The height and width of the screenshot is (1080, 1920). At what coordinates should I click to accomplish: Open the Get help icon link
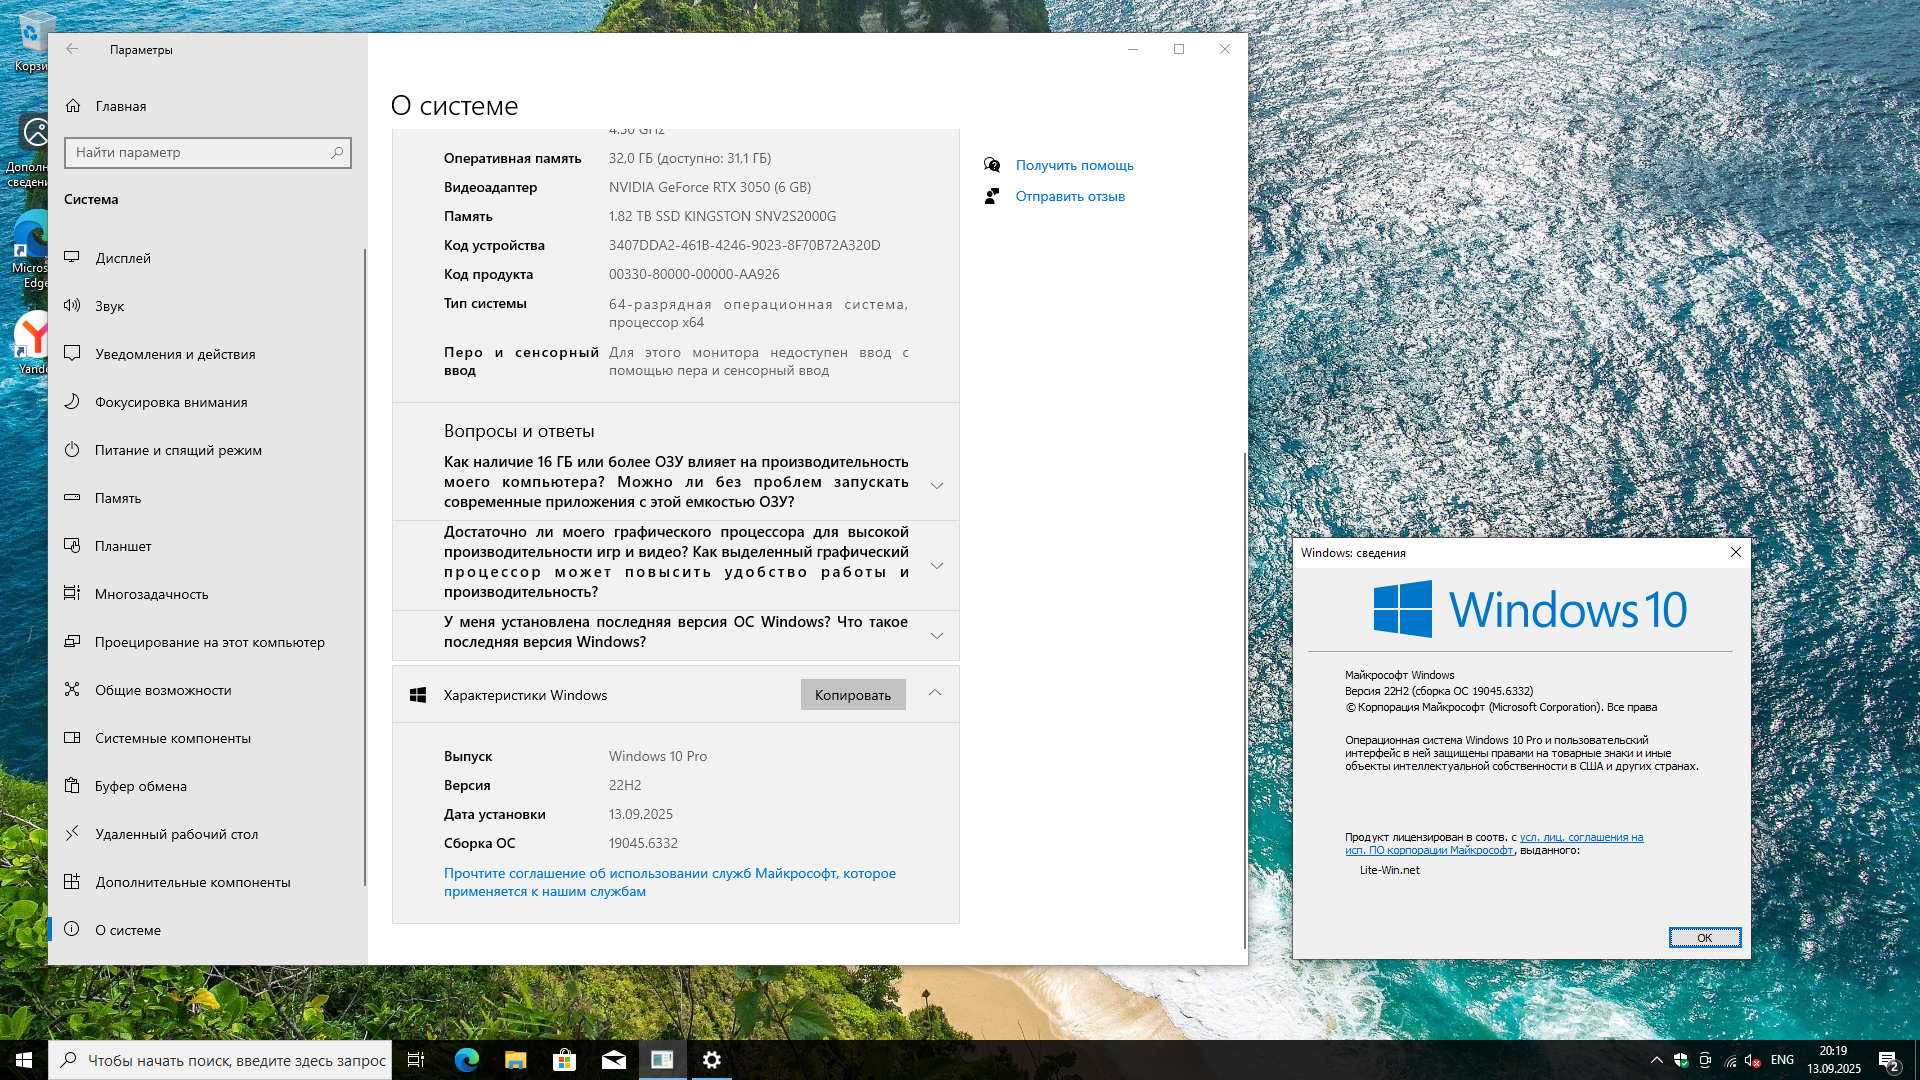(x=992, y=165)
